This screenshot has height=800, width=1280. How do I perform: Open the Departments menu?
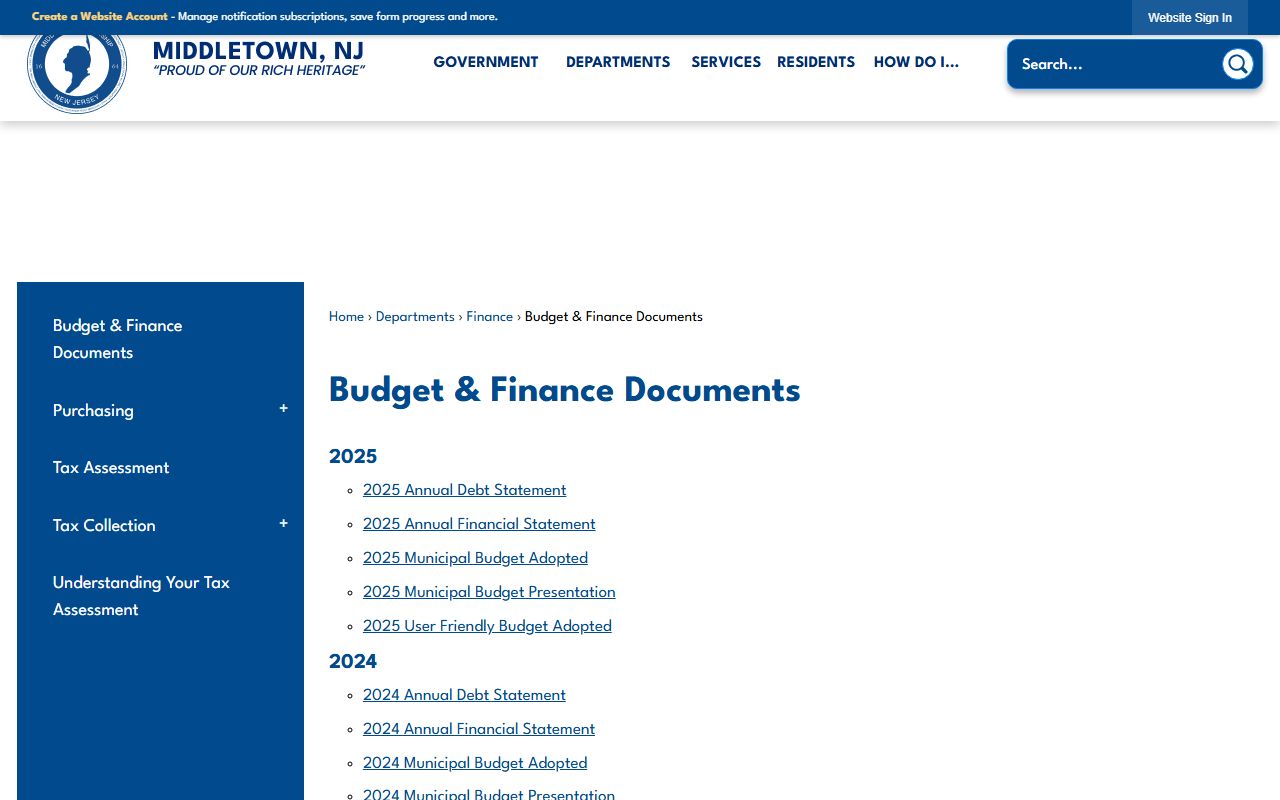(618, 62)
